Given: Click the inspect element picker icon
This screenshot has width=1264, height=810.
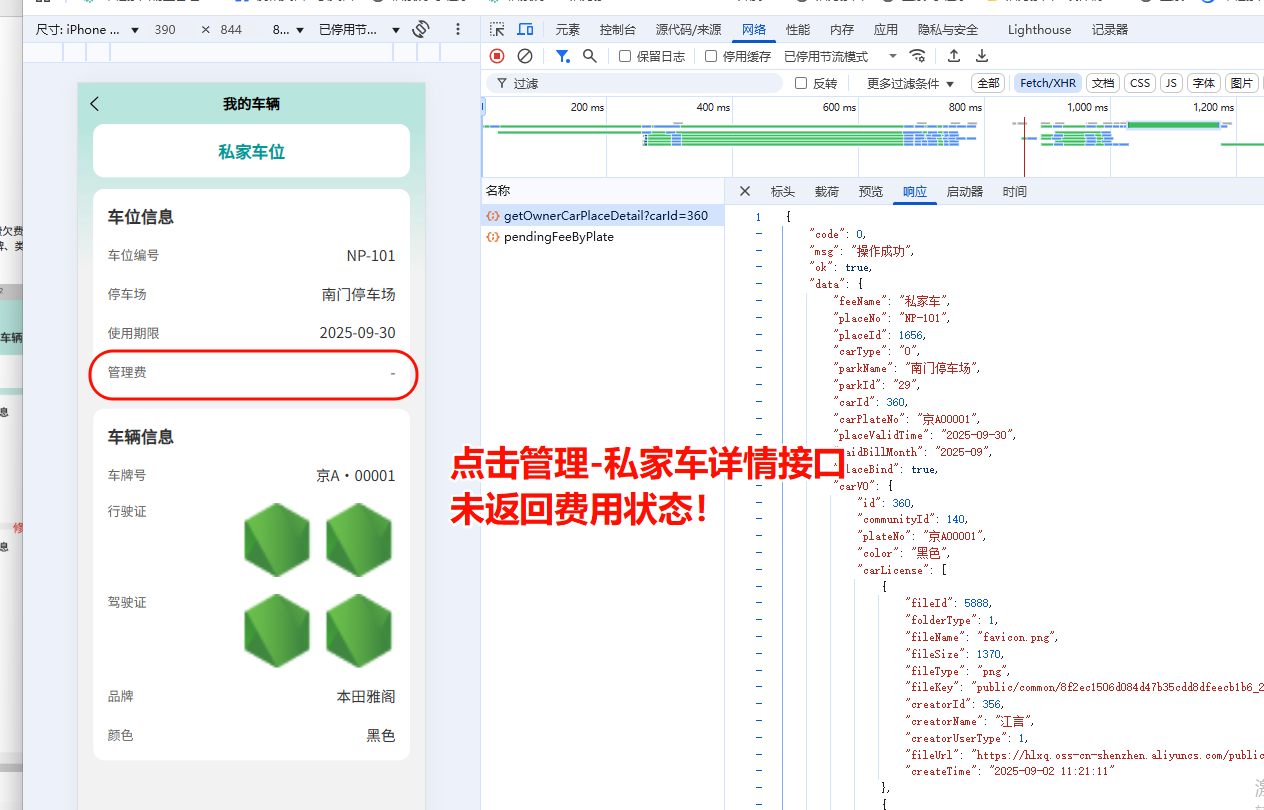Looking at the screenshot, I should pos(497,30).
